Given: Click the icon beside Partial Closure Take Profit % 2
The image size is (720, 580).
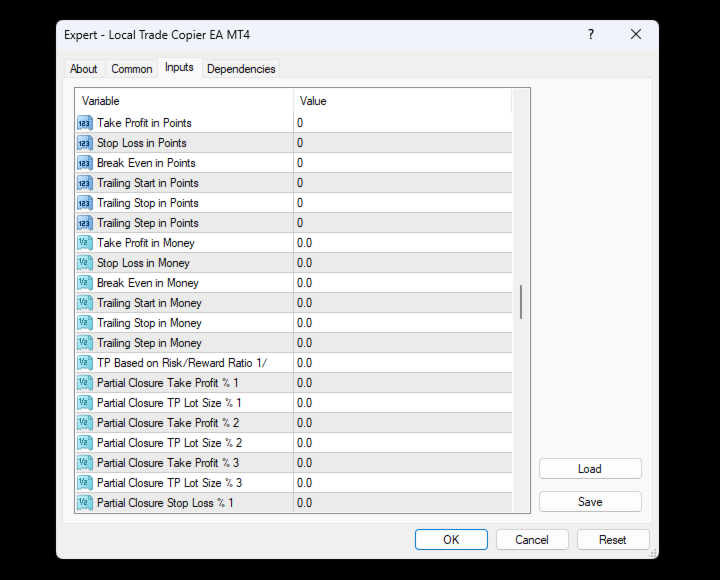Looking at the screenshot, I should (85, 422).
